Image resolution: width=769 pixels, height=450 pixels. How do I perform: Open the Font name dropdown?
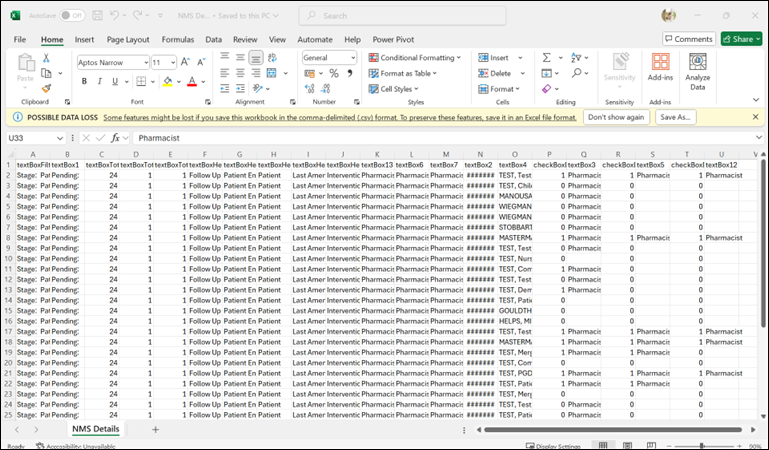click(146, 63)
